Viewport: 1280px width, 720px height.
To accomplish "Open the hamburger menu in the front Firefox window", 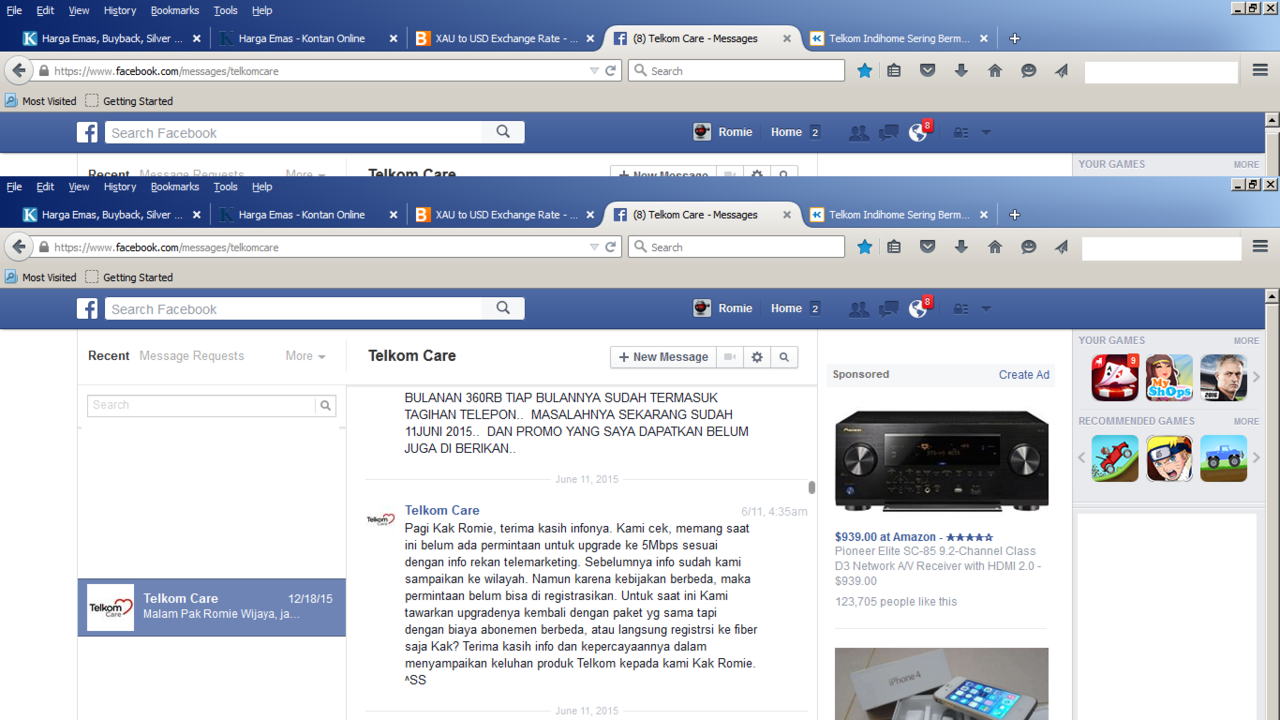I will (x=1260, y=247).
